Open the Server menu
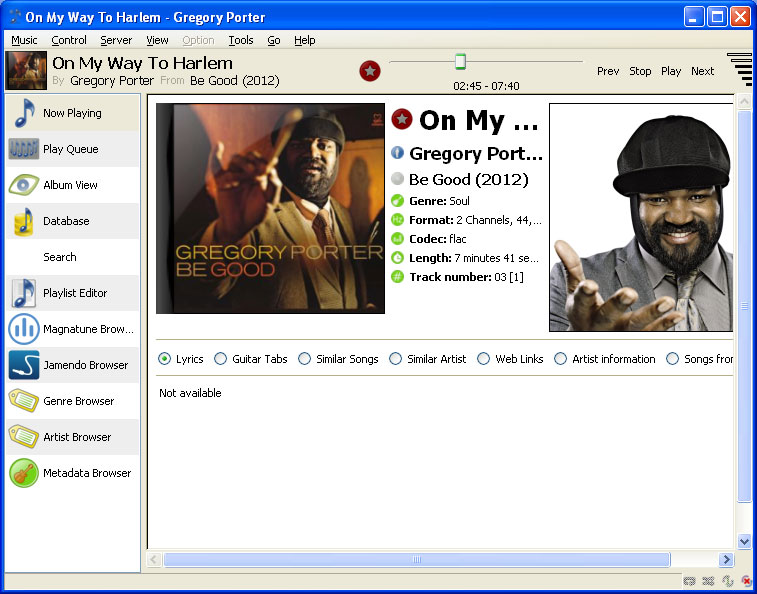The image size is (757, 594). 116,40
